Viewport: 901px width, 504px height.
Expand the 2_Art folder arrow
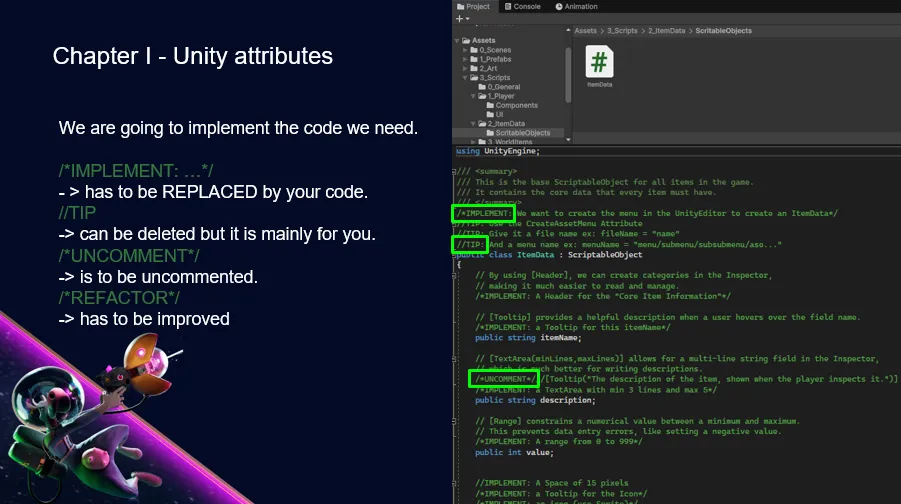(x=465, y=68)
